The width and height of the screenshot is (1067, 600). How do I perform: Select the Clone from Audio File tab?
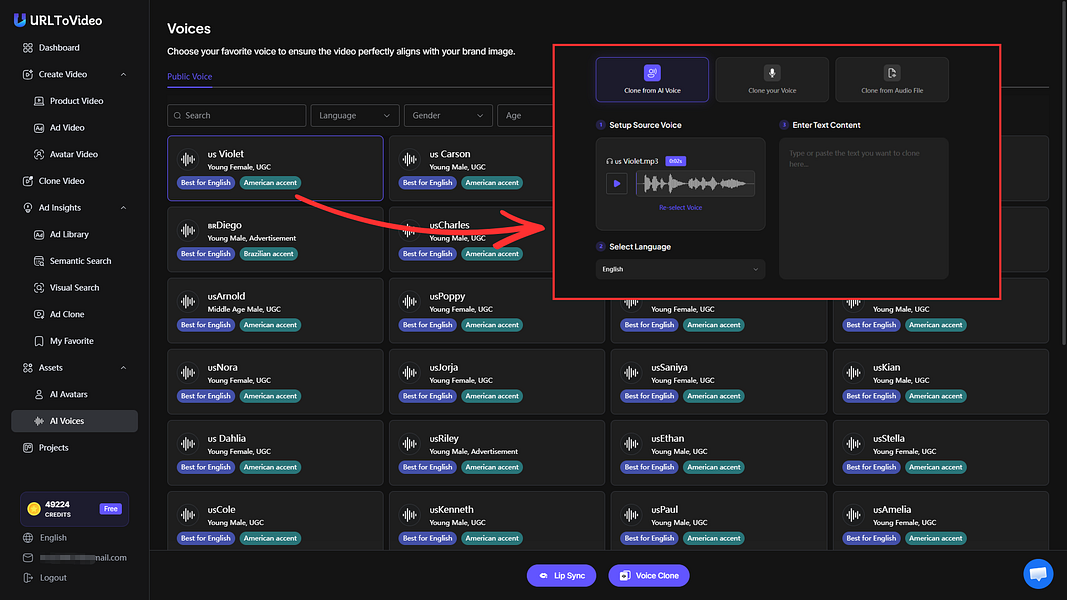pyautogui.click(x=892, y=80)
